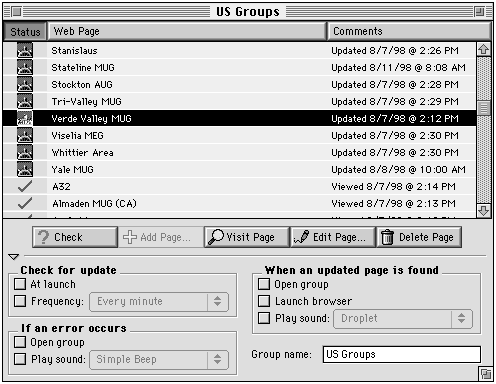The image size is (496, 384).
Task: Click the scroll down arrow of the list
Action: (484, 211)
